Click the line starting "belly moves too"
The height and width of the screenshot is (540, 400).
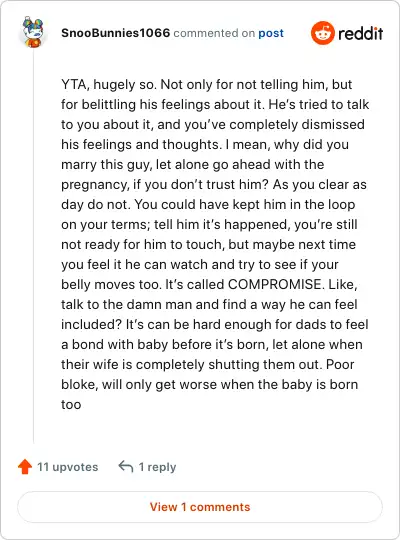point(209,284)
